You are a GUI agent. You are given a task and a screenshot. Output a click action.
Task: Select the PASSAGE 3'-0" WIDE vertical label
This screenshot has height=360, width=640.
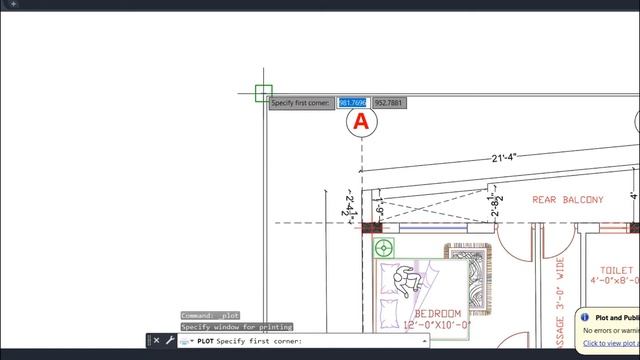tap(560, 303)
